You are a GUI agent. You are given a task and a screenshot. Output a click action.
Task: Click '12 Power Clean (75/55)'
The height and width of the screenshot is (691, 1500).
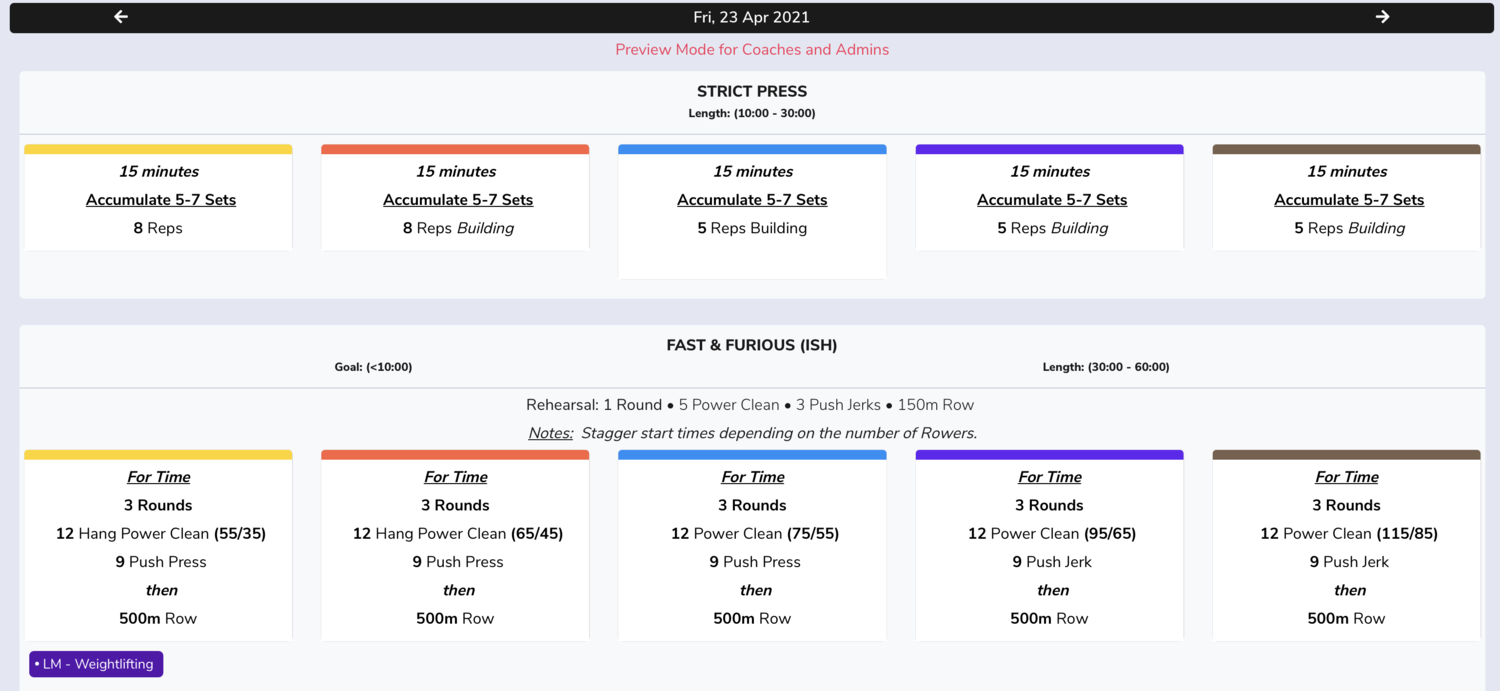[x=755, y=534]
